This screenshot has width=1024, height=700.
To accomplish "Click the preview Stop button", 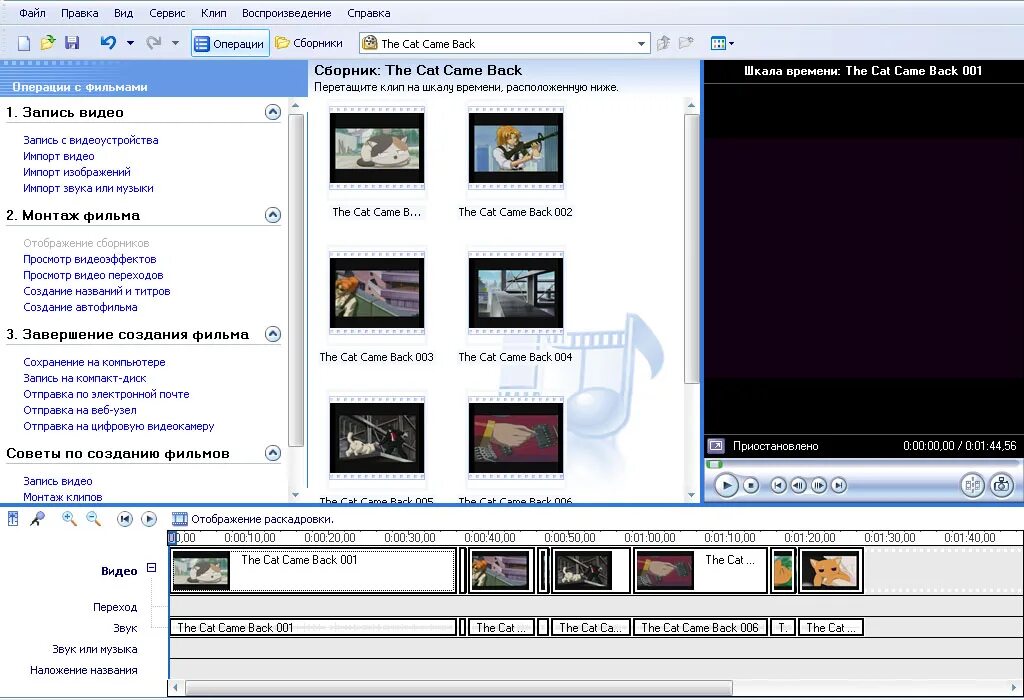I will (751, 485).
